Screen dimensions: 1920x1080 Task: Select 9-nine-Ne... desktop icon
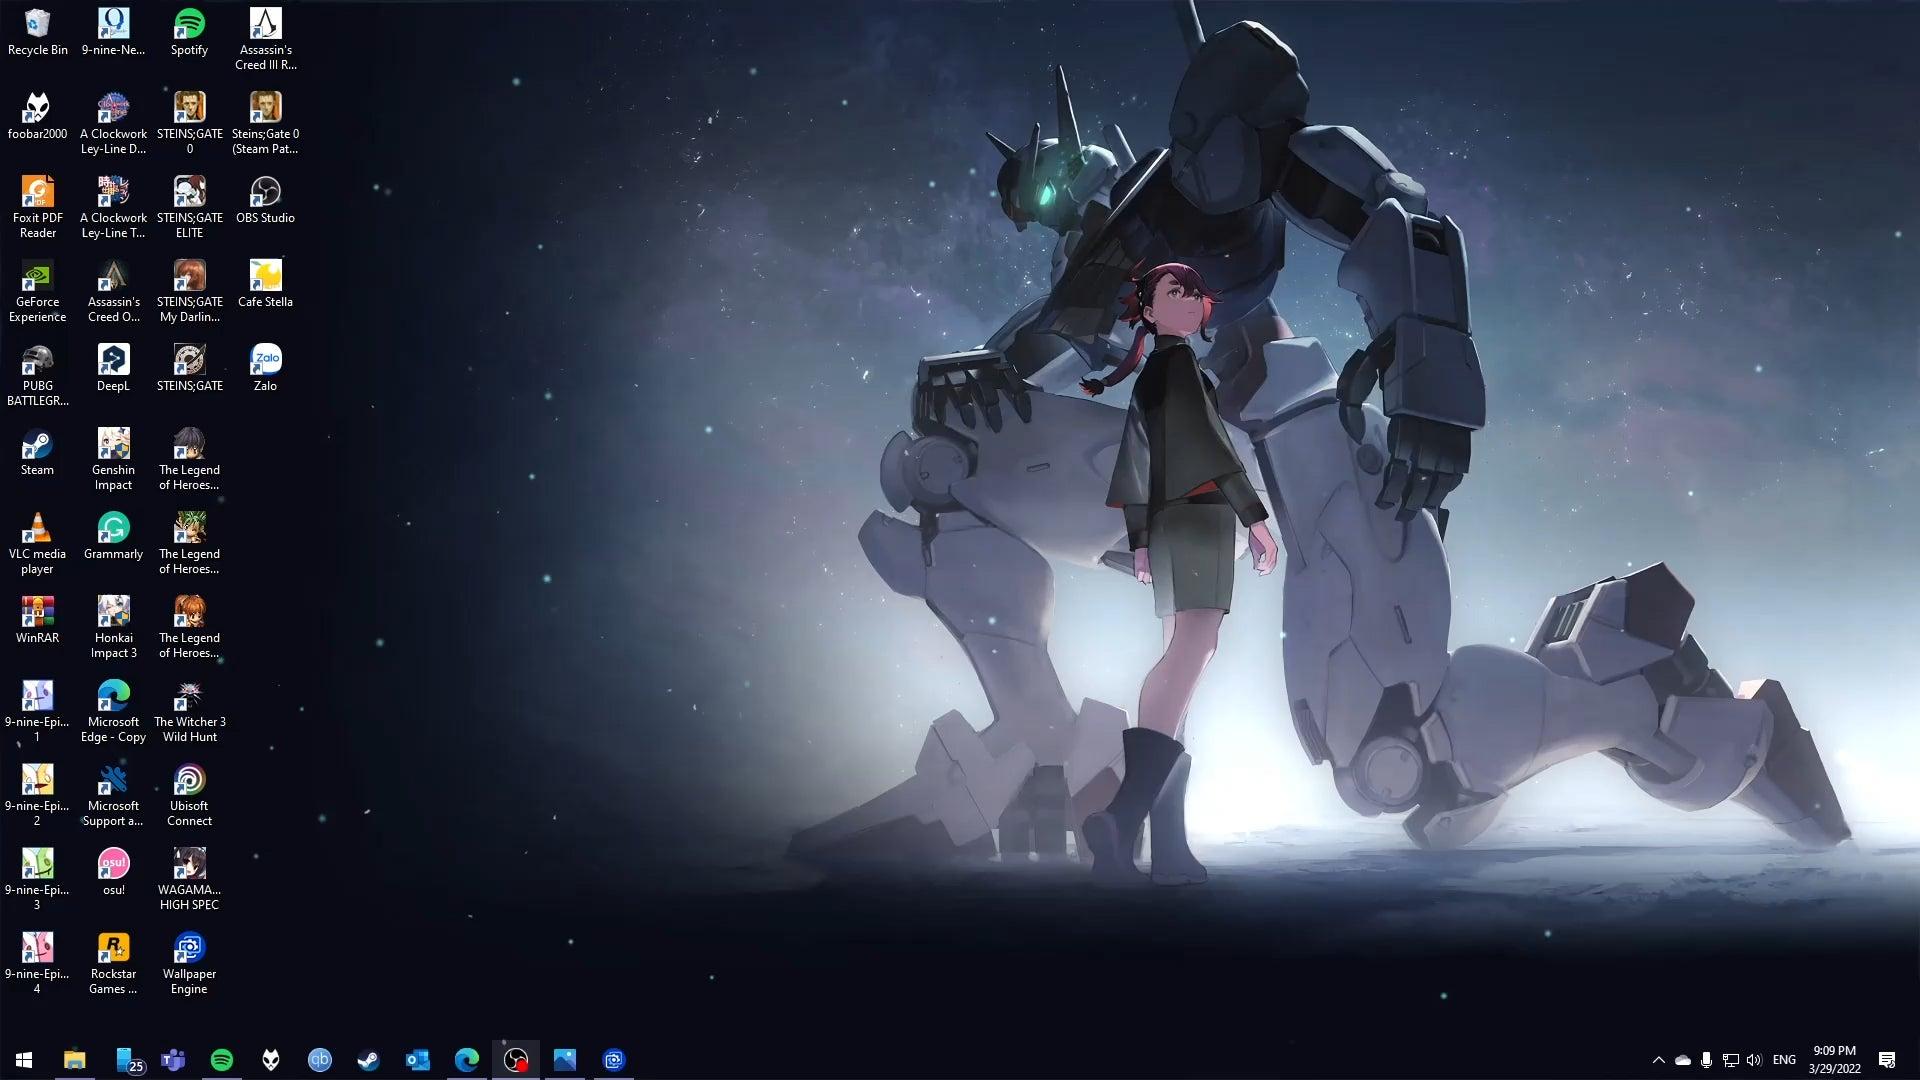[113, 32]
